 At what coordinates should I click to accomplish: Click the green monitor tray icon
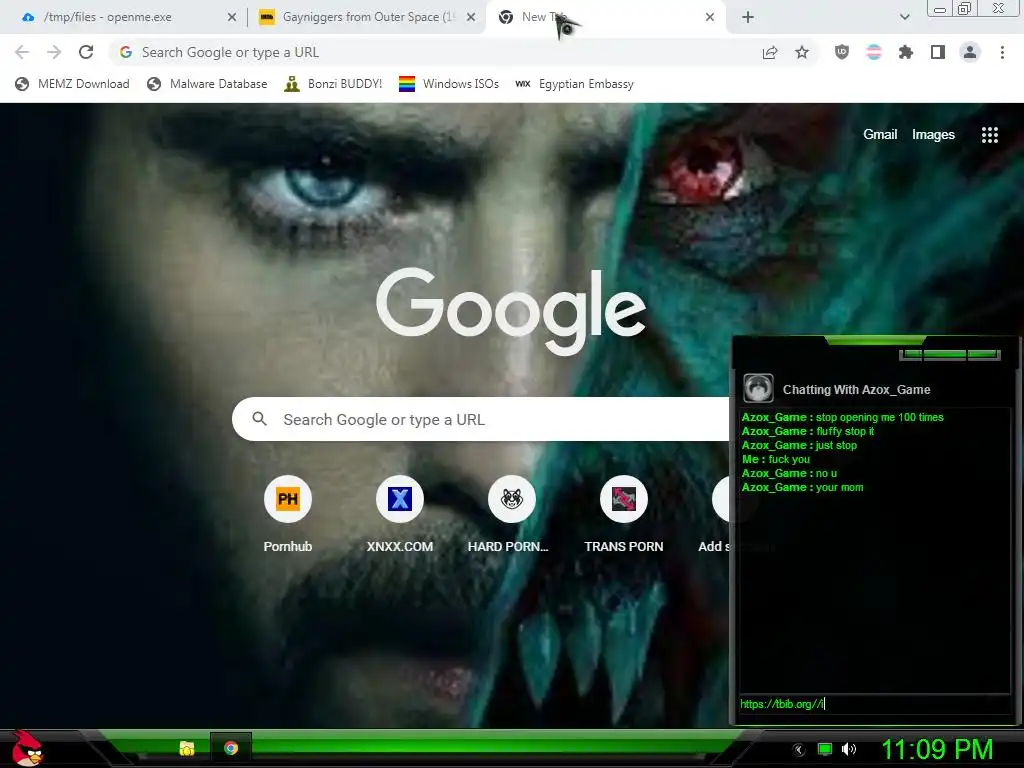825,749
